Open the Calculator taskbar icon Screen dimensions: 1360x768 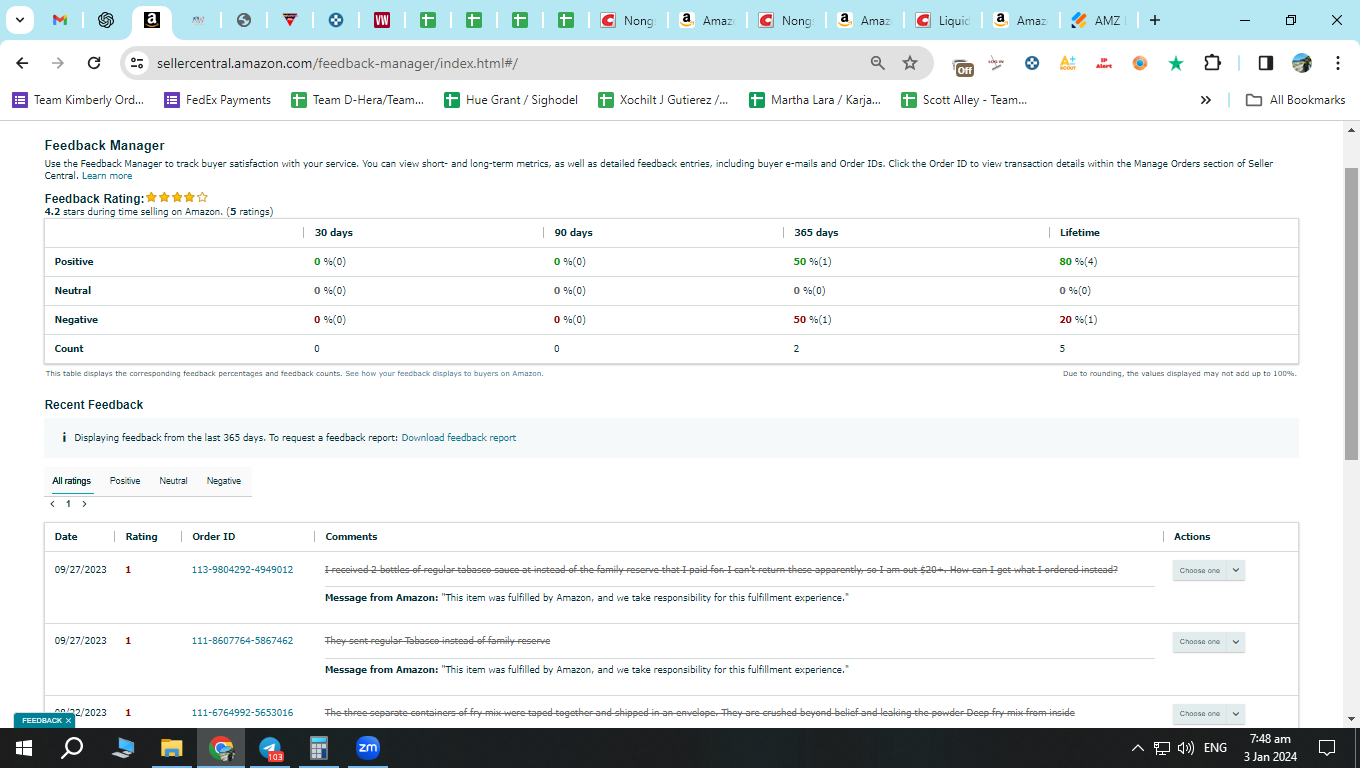tap(319, 748)
